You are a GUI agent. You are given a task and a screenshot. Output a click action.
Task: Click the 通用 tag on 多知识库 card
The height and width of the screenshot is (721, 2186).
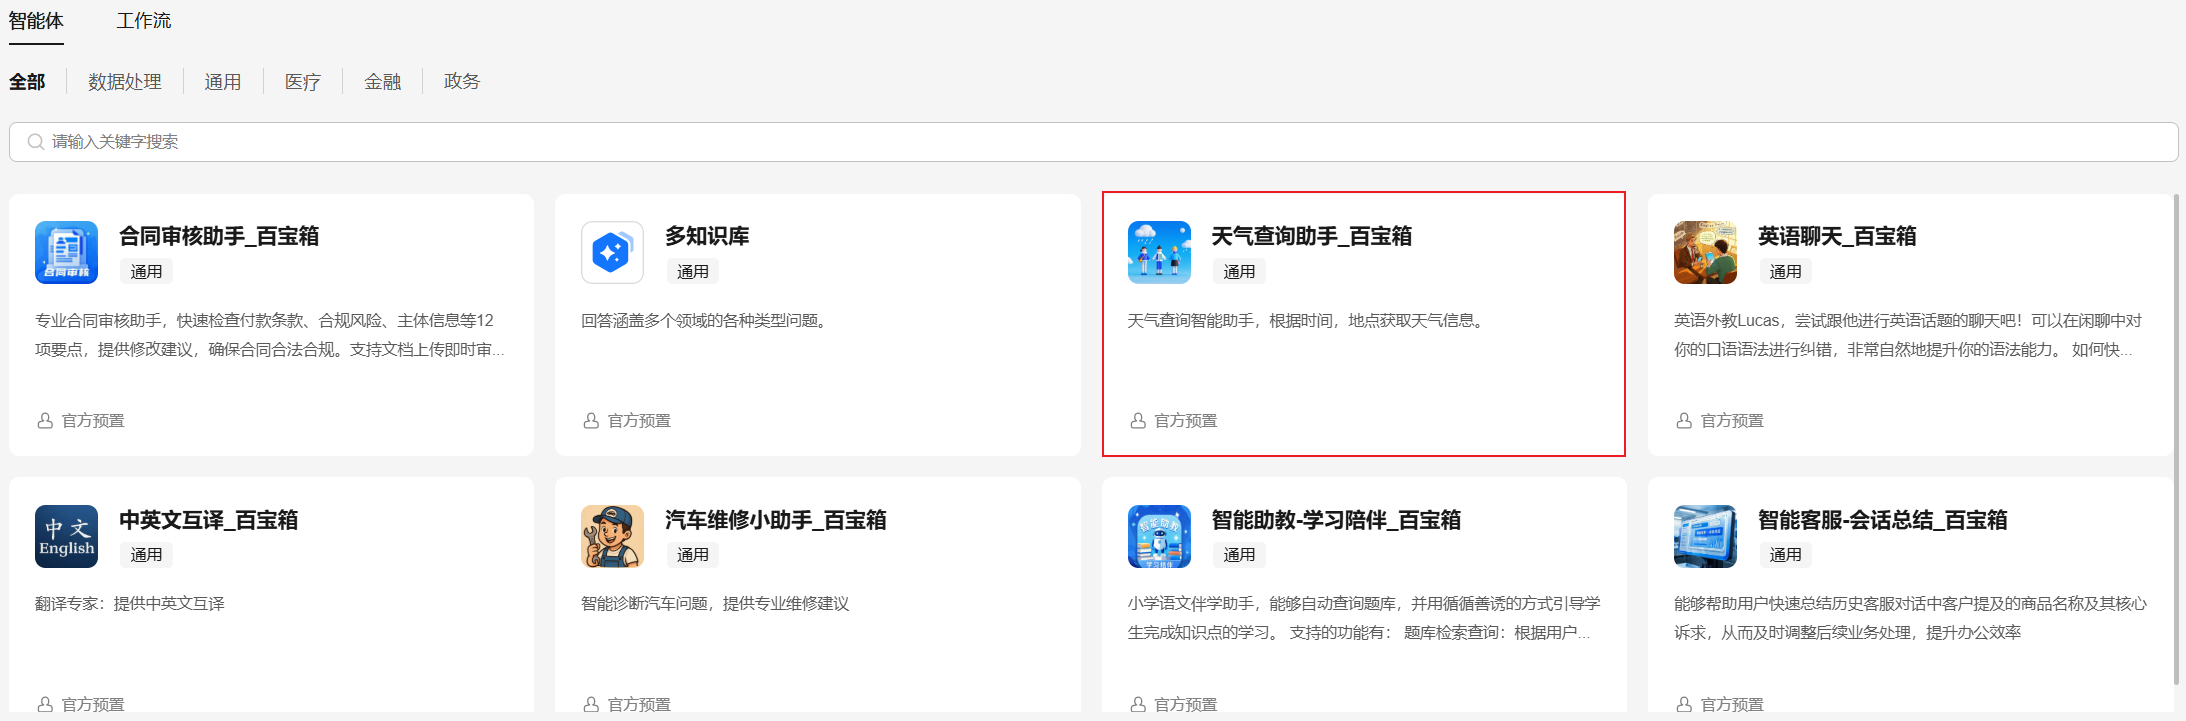coord(693,271)
